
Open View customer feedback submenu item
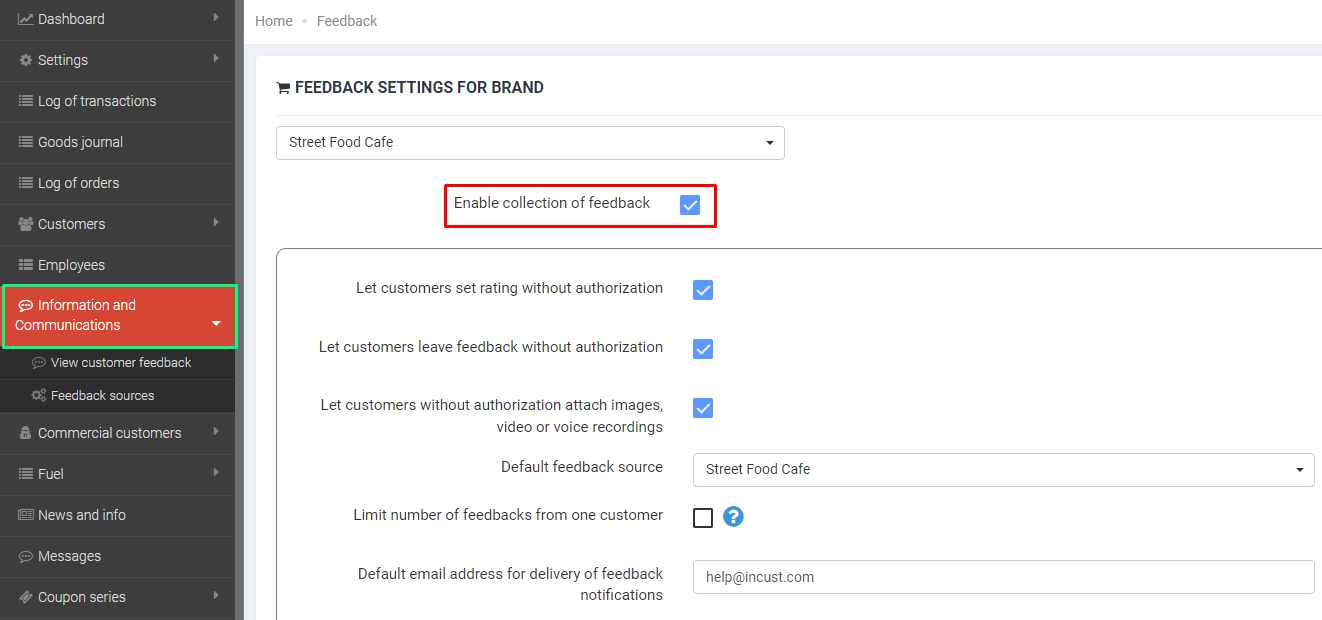(120, 363)
